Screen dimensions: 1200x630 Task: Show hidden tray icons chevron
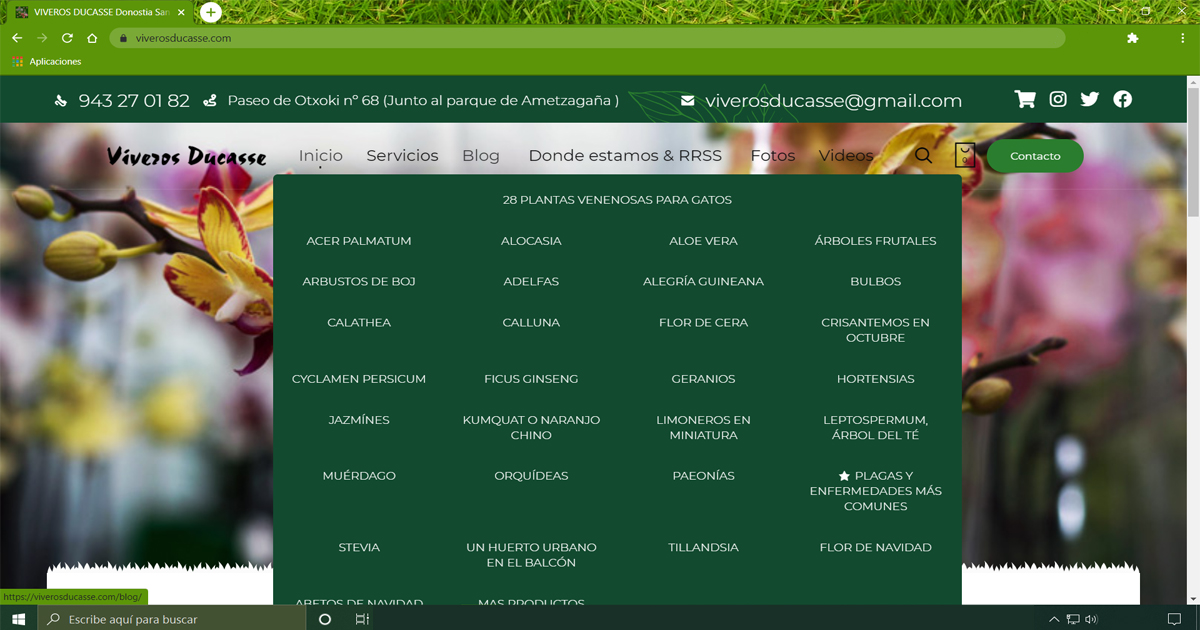[x=1053, y=619]
